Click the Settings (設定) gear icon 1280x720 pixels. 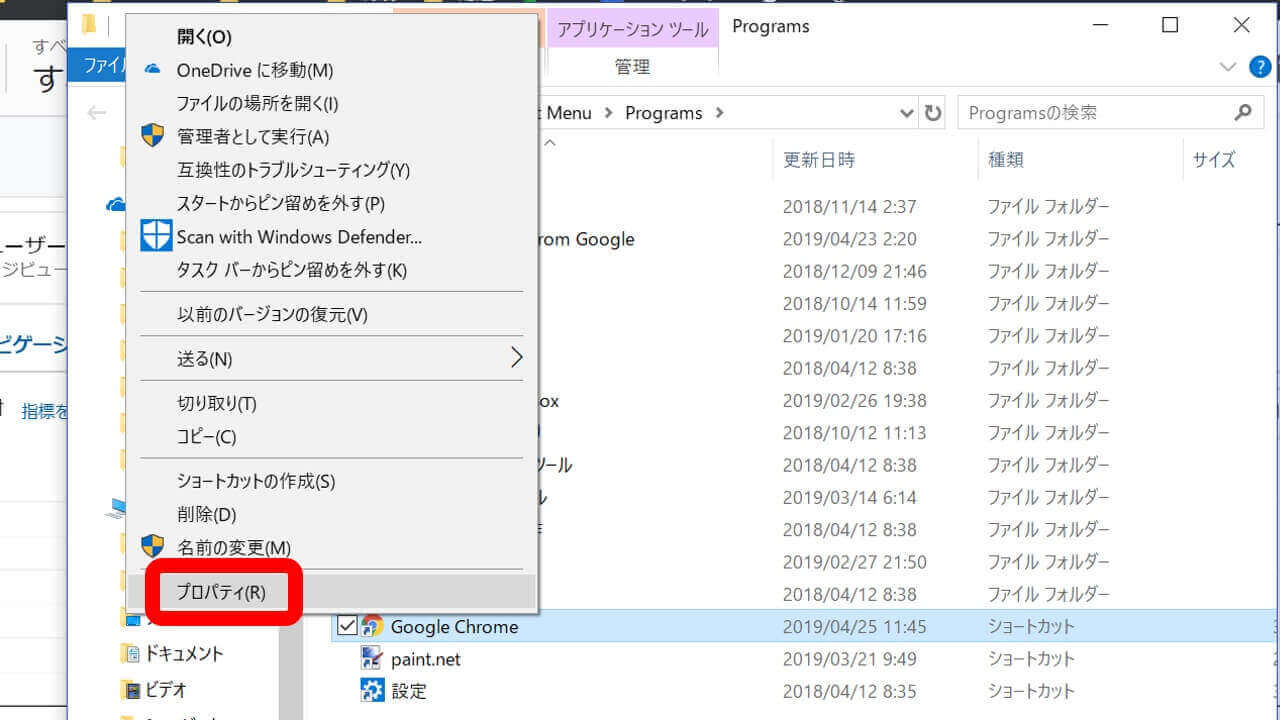tap(372, 691)
